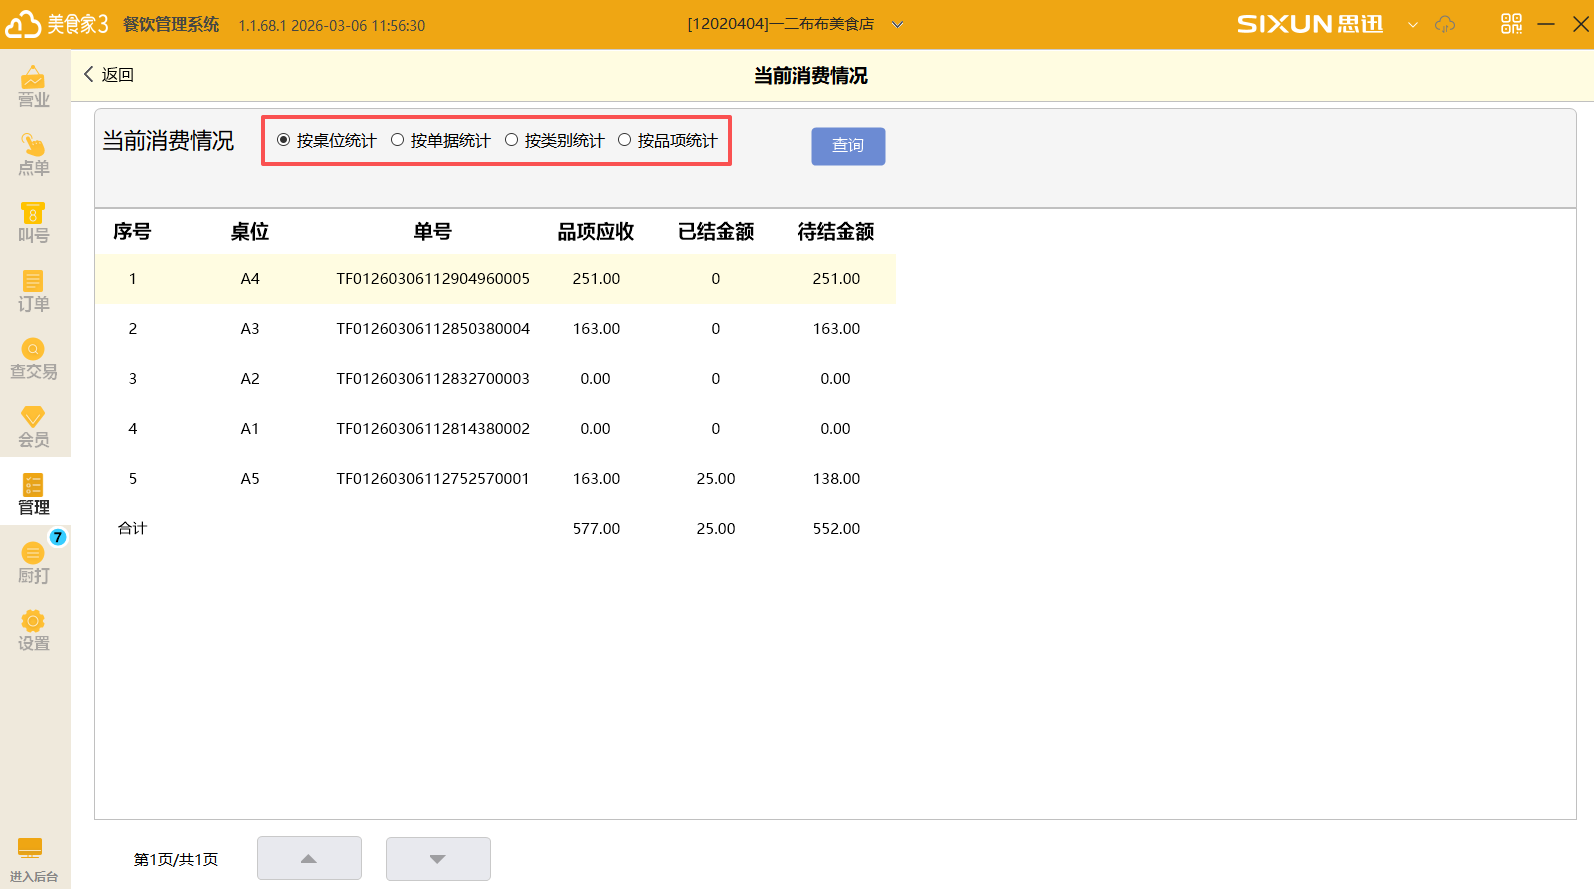This screenshot has width=1594, height=889.
Task: Open the 叫号 queue call icon
Action: click(x=33, y=222)
